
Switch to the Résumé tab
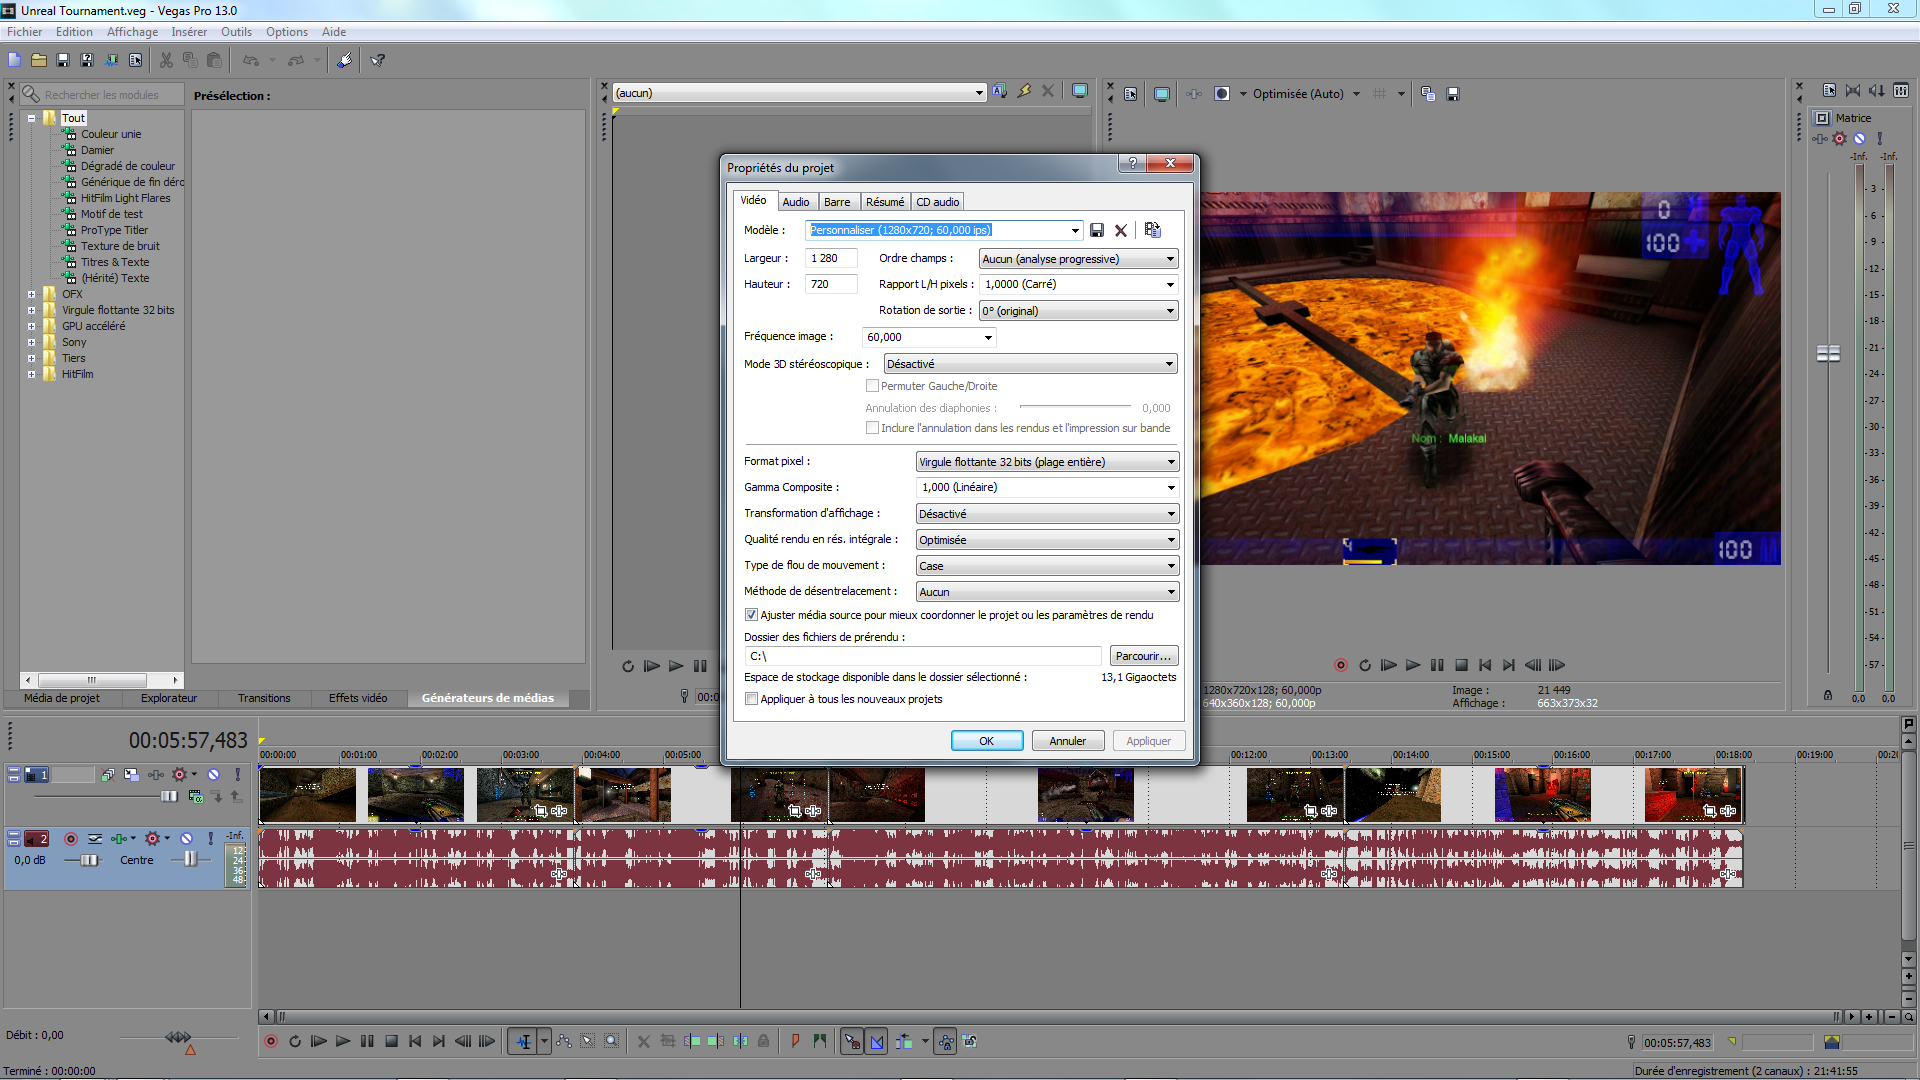[x=885, y=202]
